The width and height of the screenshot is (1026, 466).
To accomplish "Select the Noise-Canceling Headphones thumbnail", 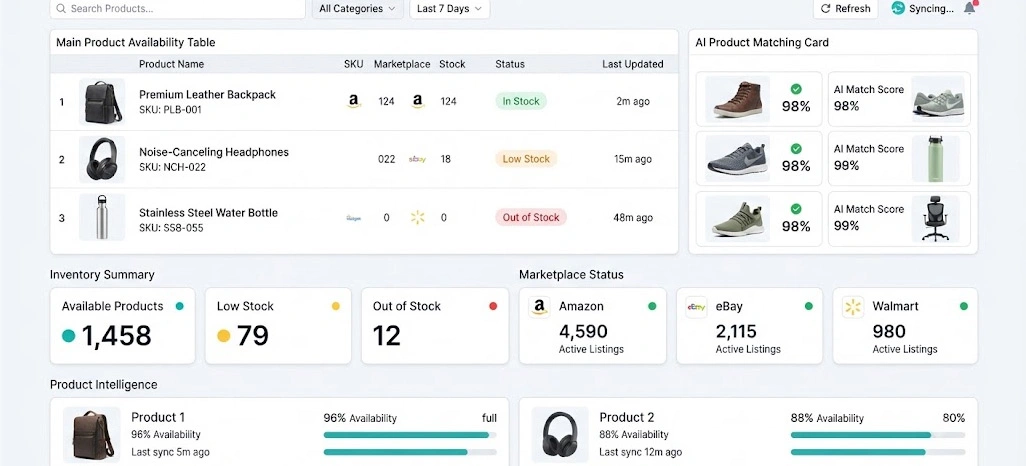I will pos(102,159).
